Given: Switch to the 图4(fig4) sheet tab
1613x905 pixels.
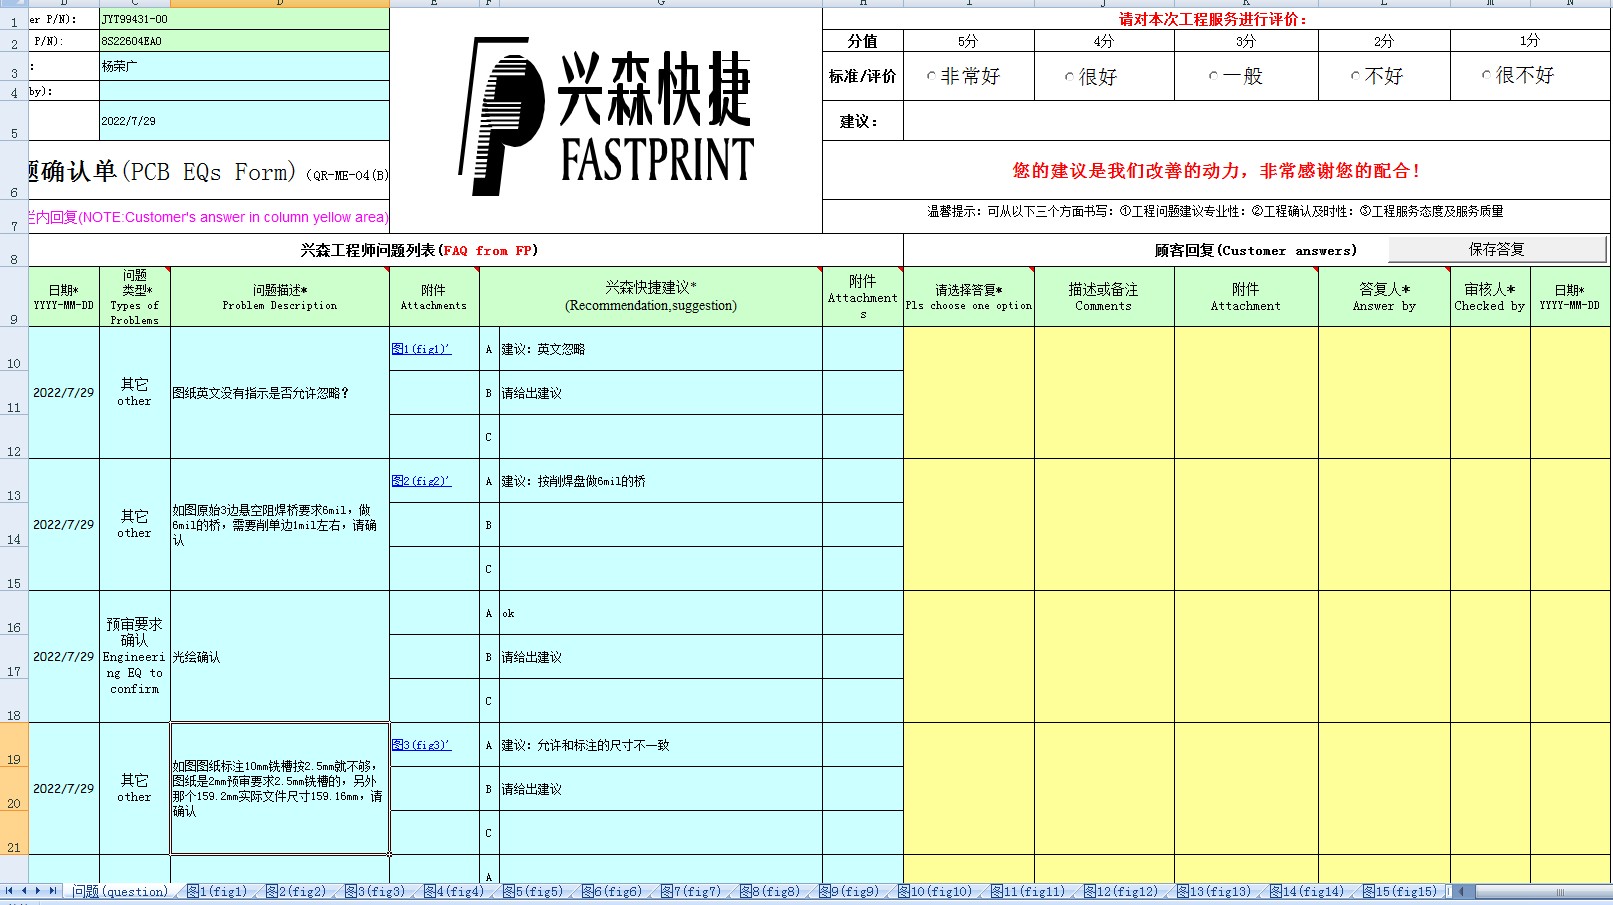Looking at the screenshot, I should (453, 891).
